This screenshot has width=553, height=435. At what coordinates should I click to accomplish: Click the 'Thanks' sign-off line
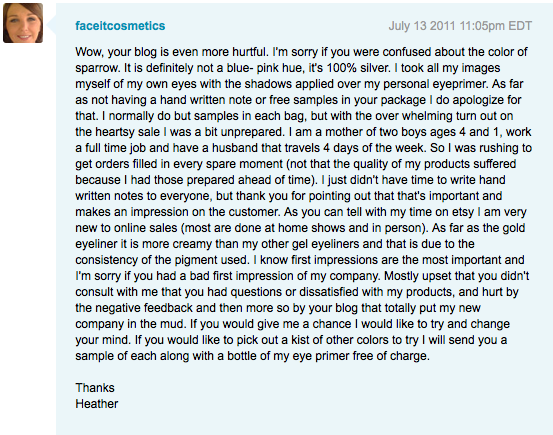(95, 388)
